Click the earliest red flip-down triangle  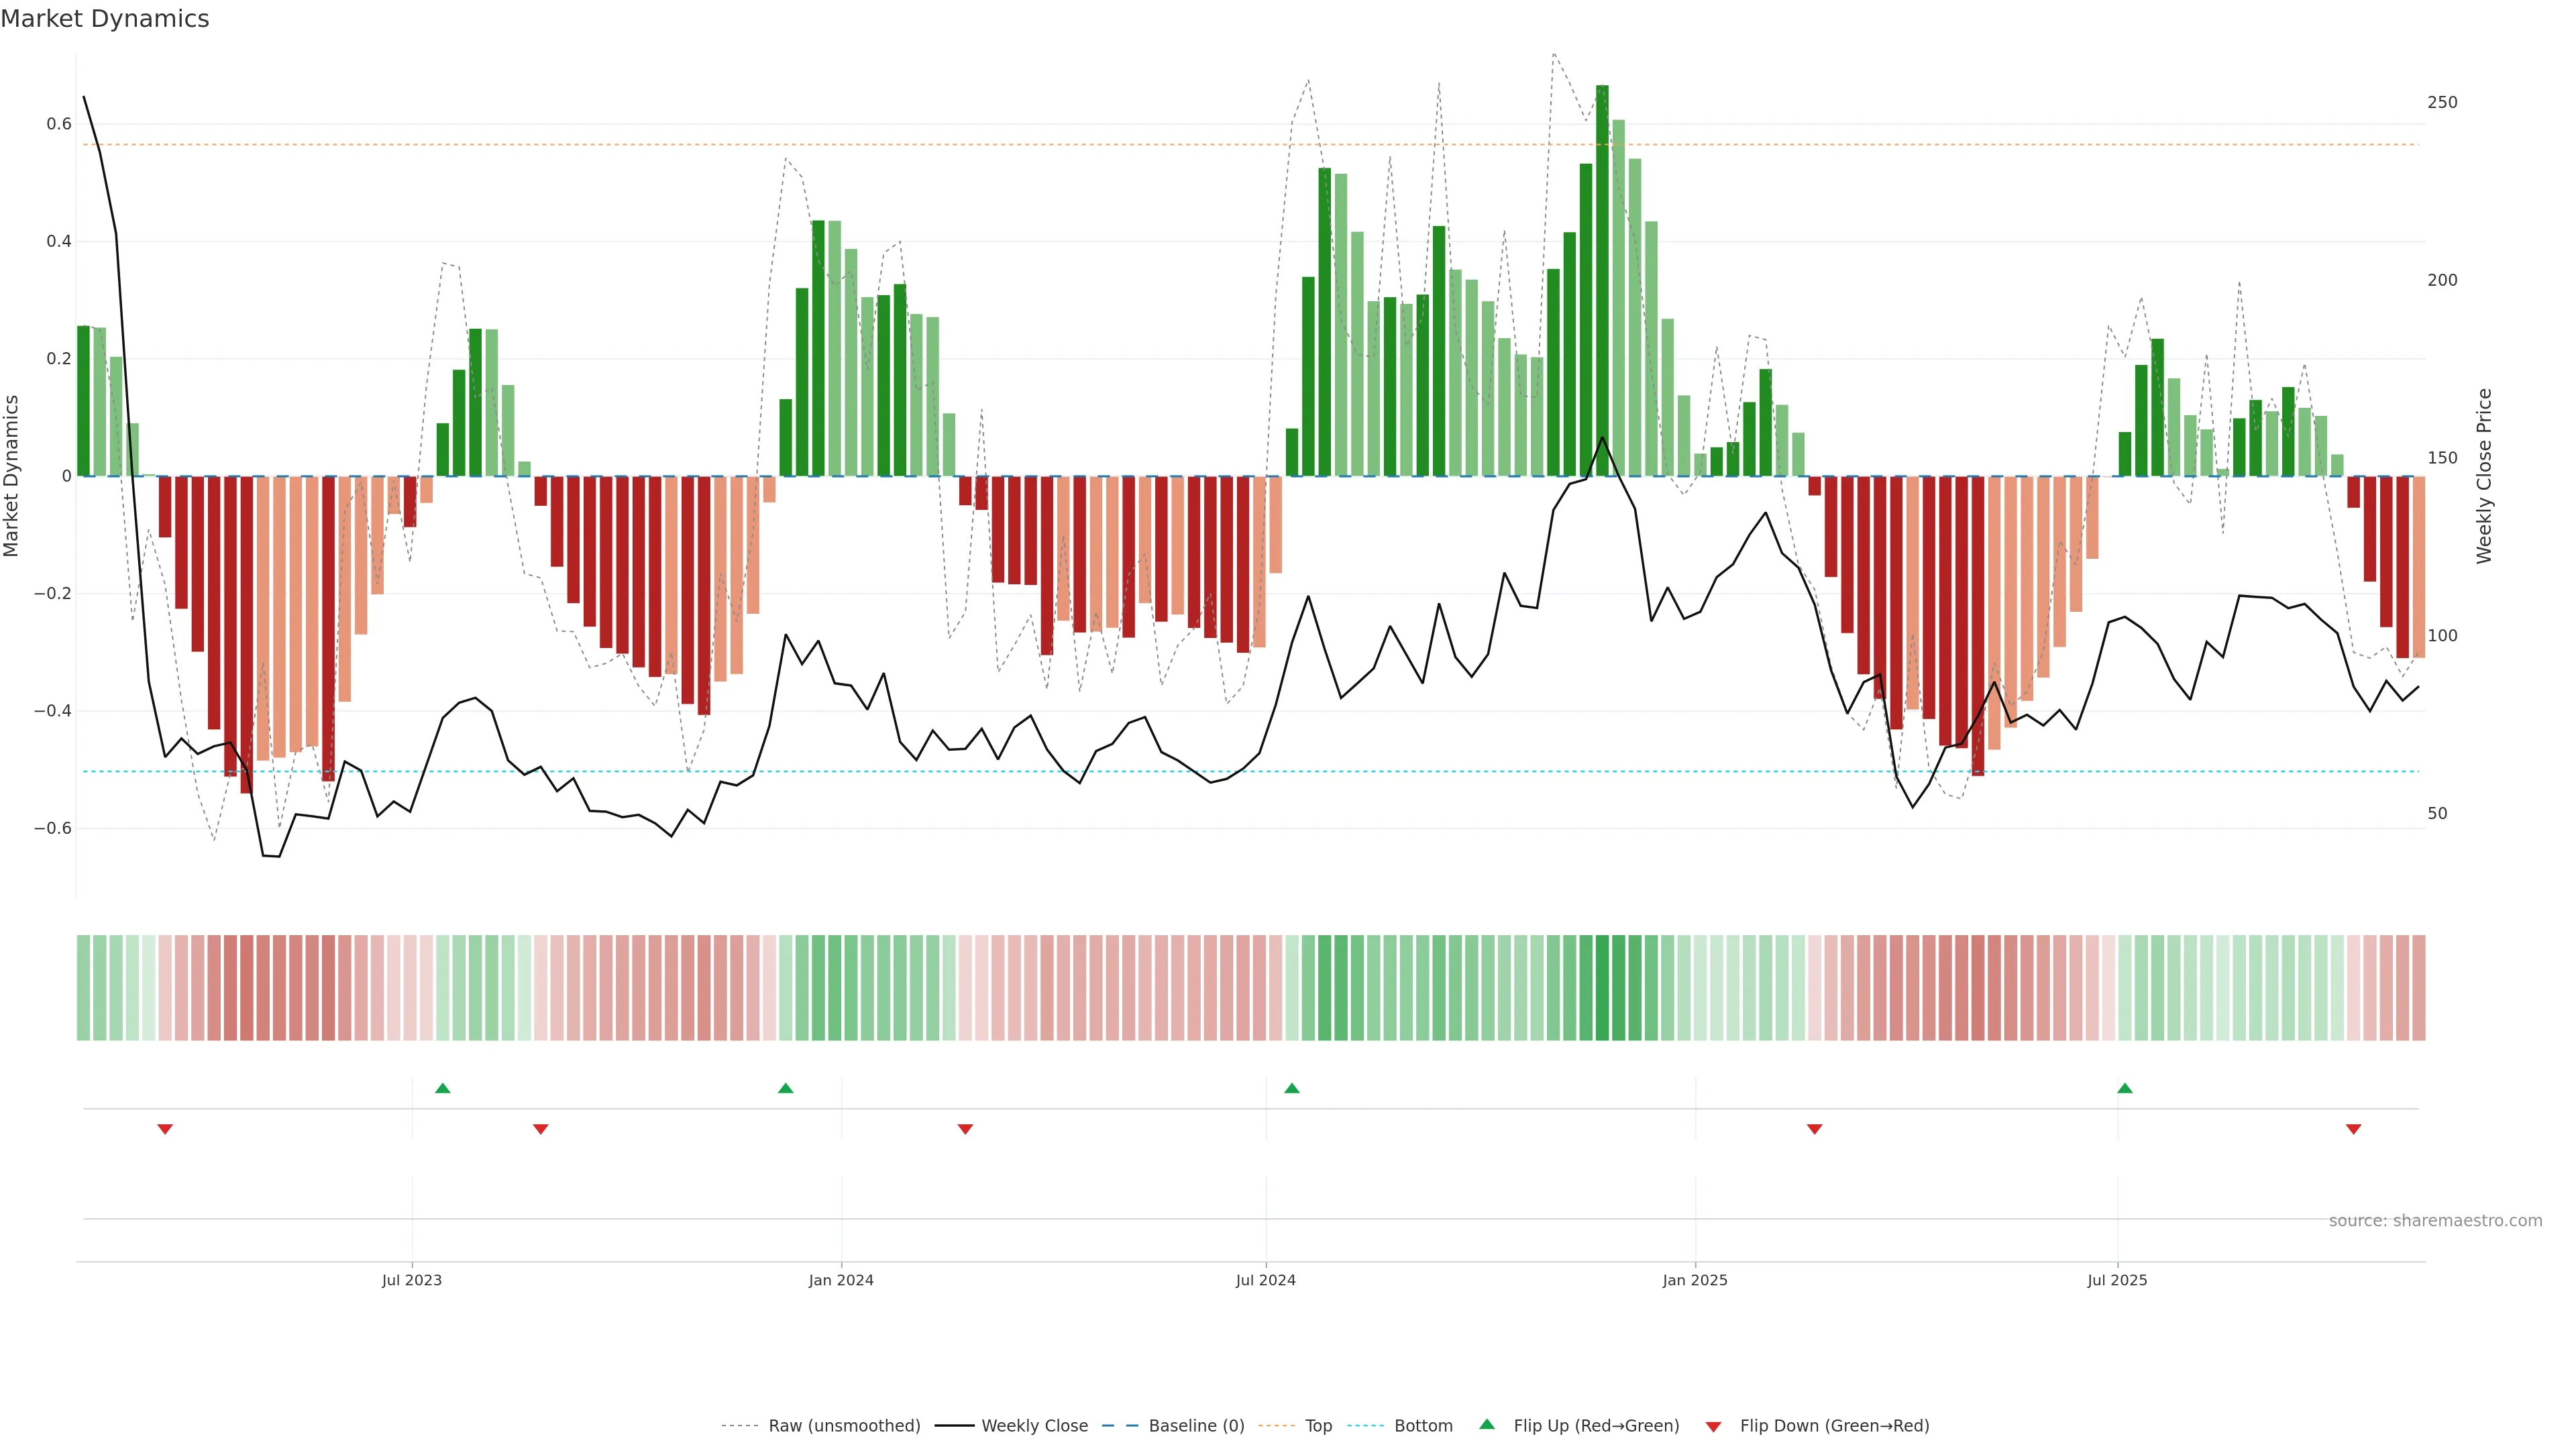[165, 1129]
